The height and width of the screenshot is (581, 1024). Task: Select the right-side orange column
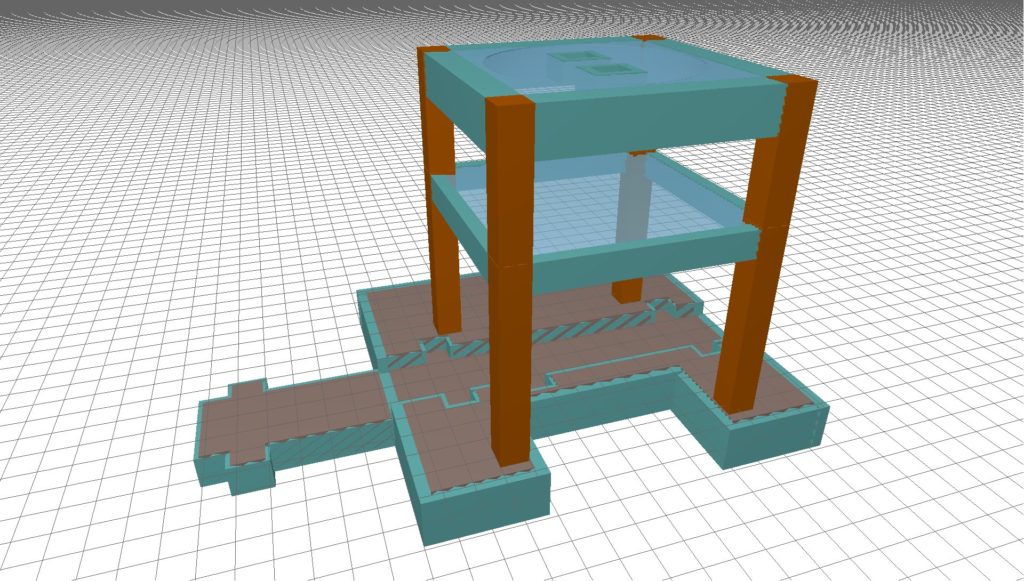point(764,245)
